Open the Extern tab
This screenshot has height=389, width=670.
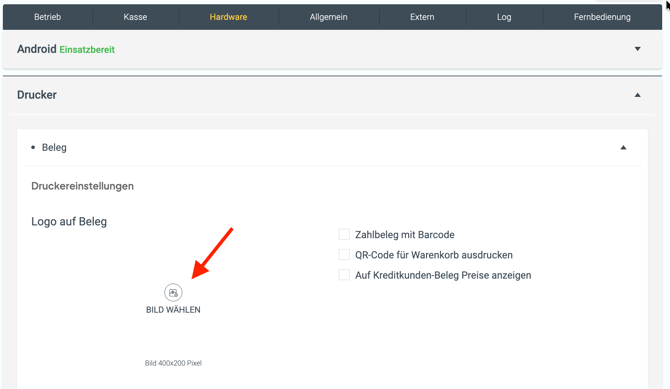click(x=422, y=17)
